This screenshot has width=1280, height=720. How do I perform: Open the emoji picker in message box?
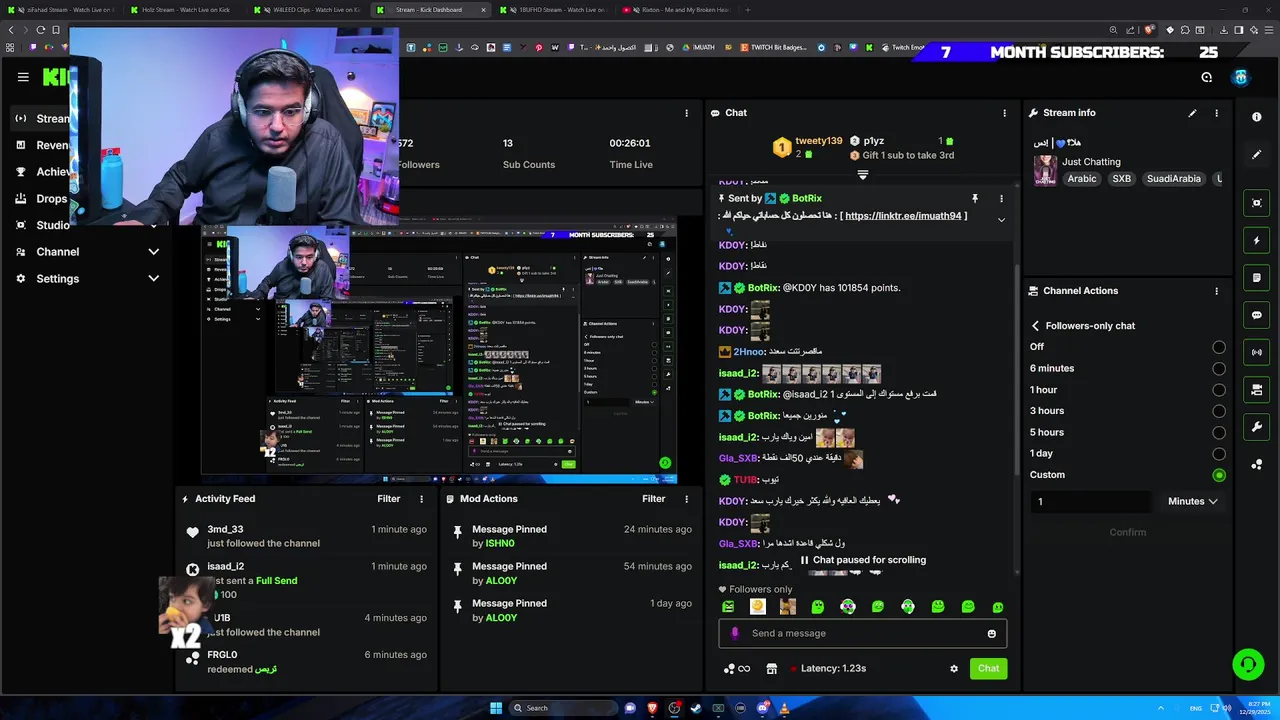tap(992, 633)
